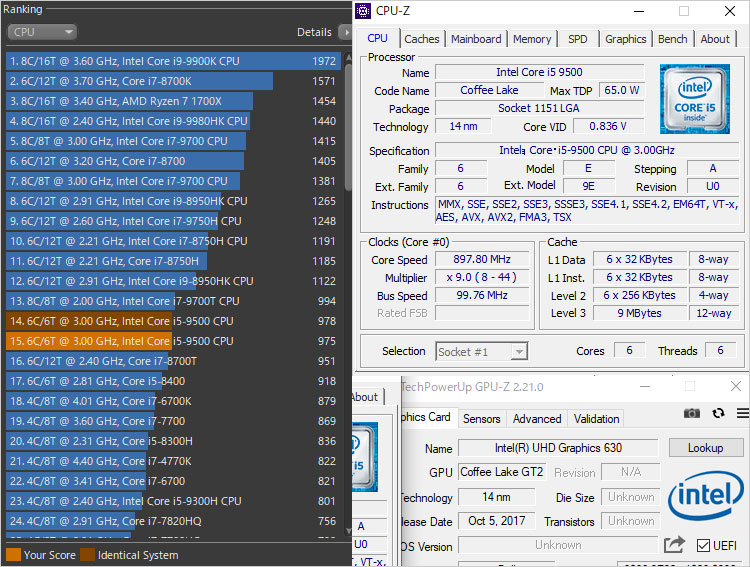The height and width of the screenshot is (567, 750).
Task: Open the Advanced tab in GPU-Z
Action: [x=537, y=419]
